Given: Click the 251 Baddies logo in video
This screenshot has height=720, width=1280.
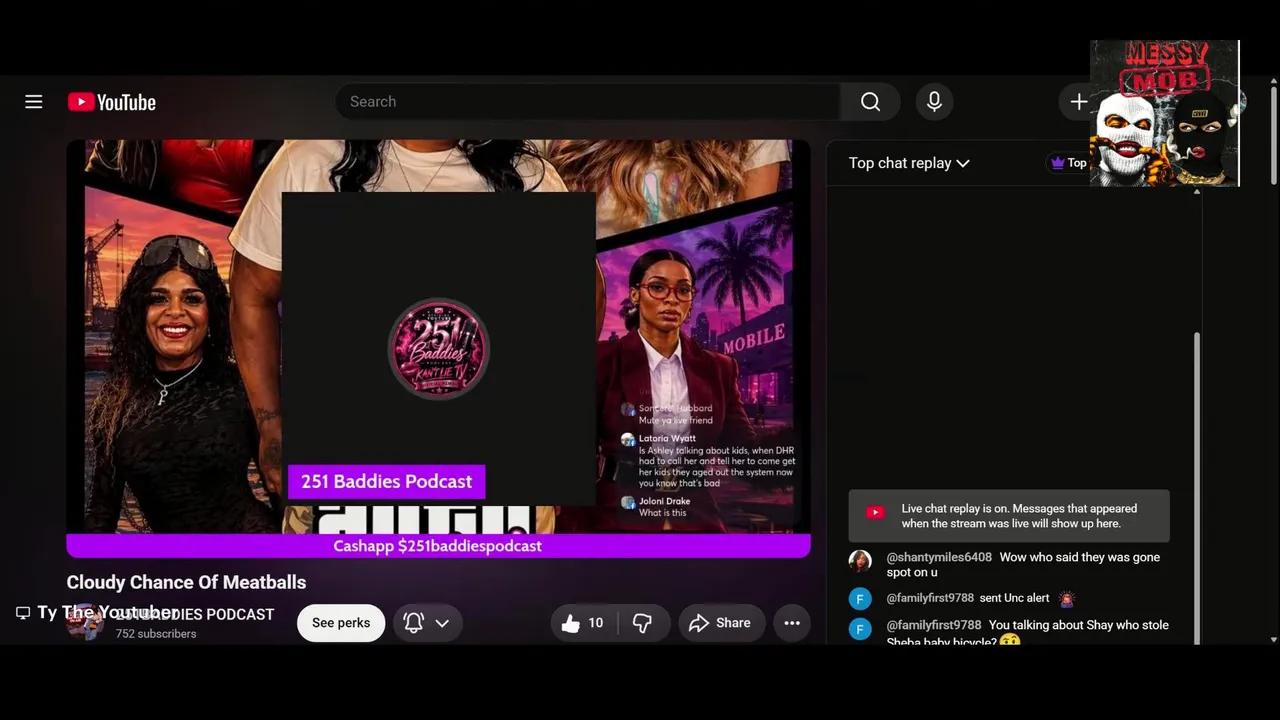Looking at the screenshot, I should coord(438,348).
